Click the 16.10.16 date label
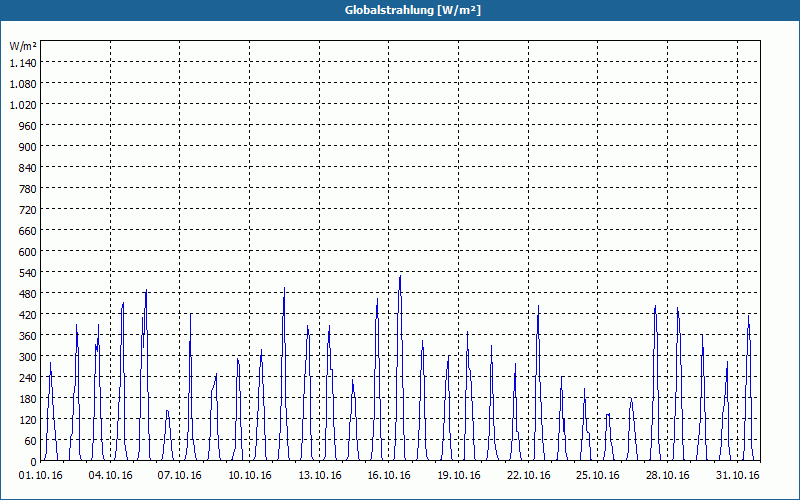Screen dimensions: 800x500 389,475
